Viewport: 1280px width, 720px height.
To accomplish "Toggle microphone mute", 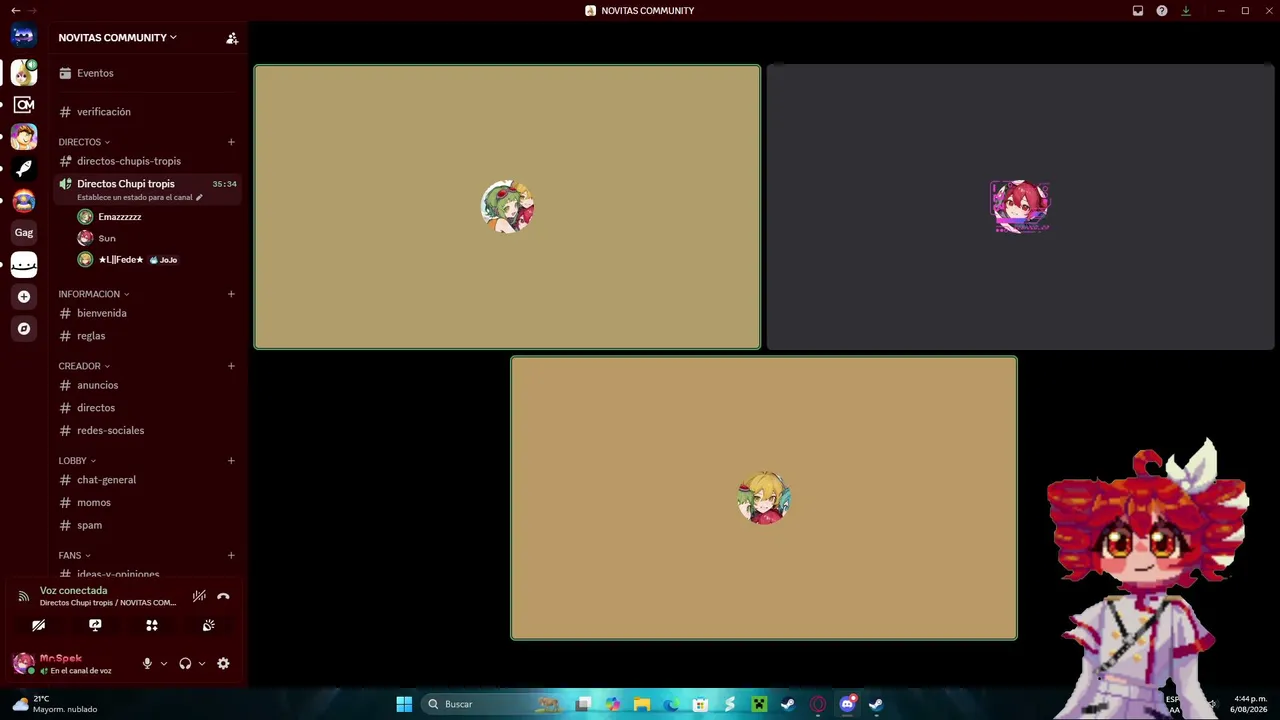I will coord(147,663).
